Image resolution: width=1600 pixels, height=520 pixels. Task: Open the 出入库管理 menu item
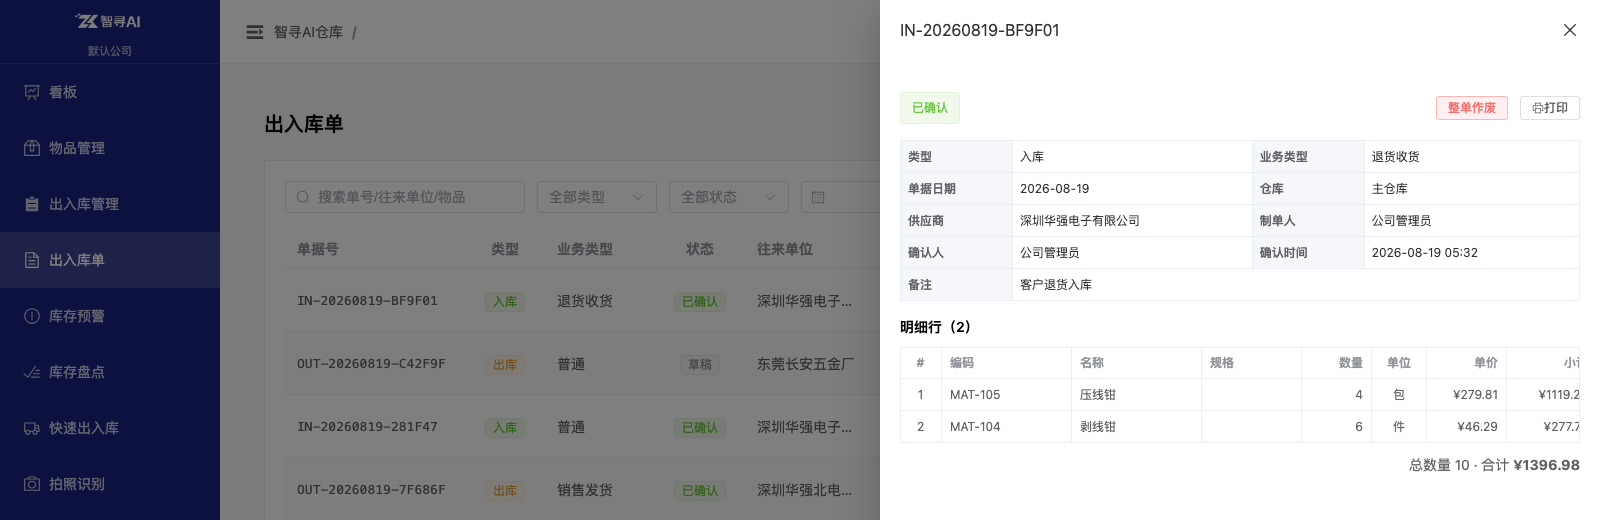[110, 204]
